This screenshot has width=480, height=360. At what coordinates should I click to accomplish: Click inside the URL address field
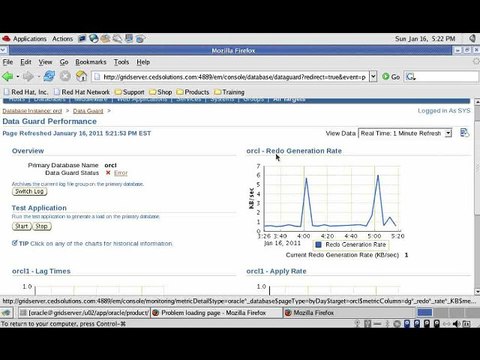pos(231,77)
